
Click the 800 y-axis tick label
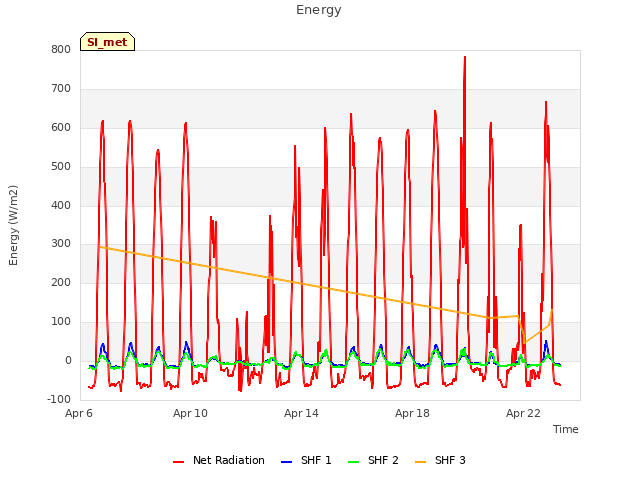click(x=61, y=50)
